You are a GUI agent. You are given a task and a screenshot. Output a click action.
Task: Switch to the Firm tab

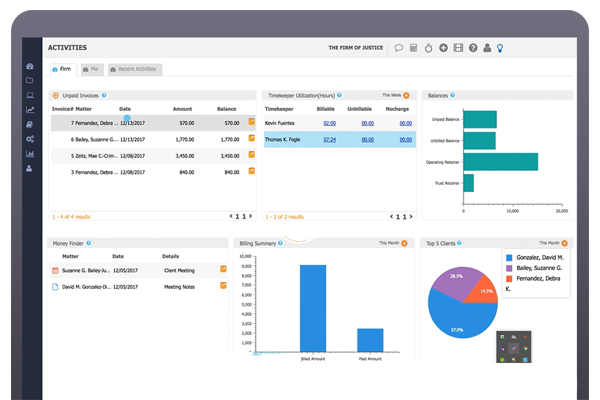(63, 69)
